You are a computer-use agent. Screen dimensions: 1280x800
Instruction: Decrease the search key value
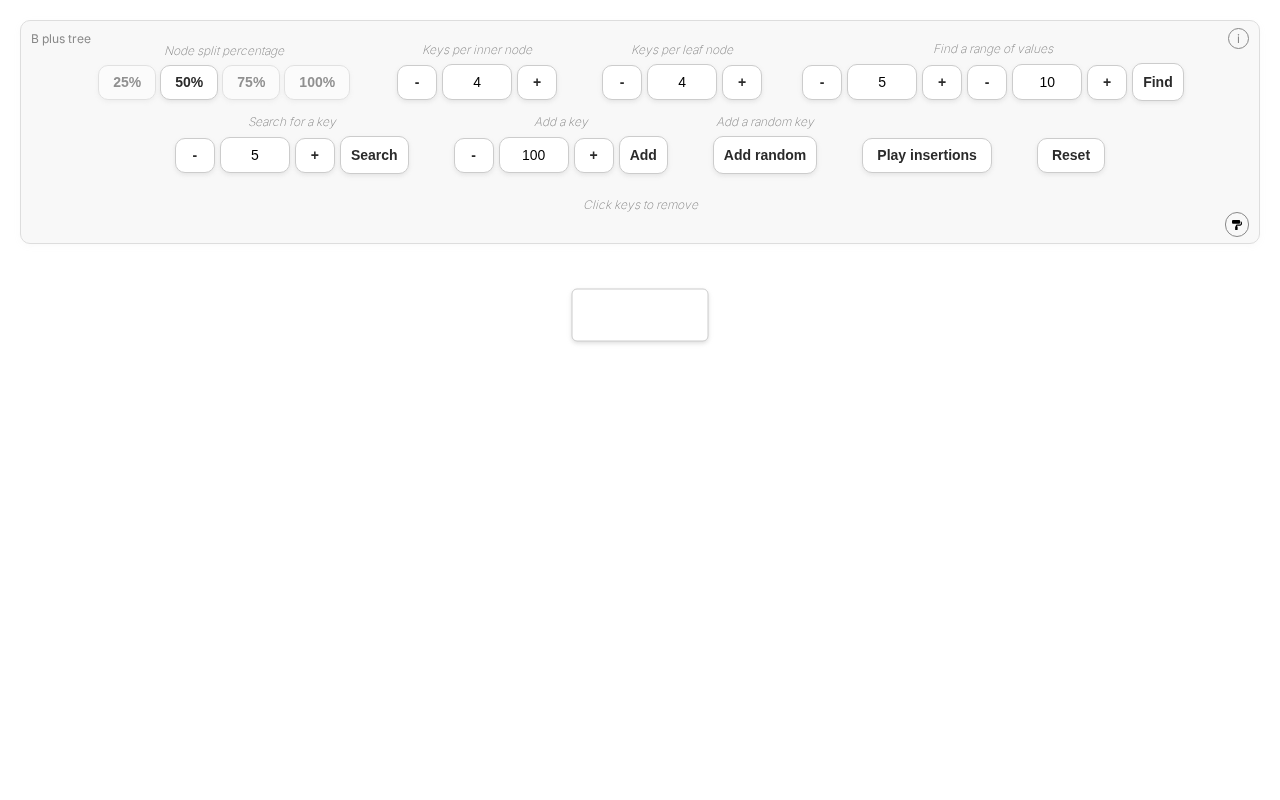[195, 155]
